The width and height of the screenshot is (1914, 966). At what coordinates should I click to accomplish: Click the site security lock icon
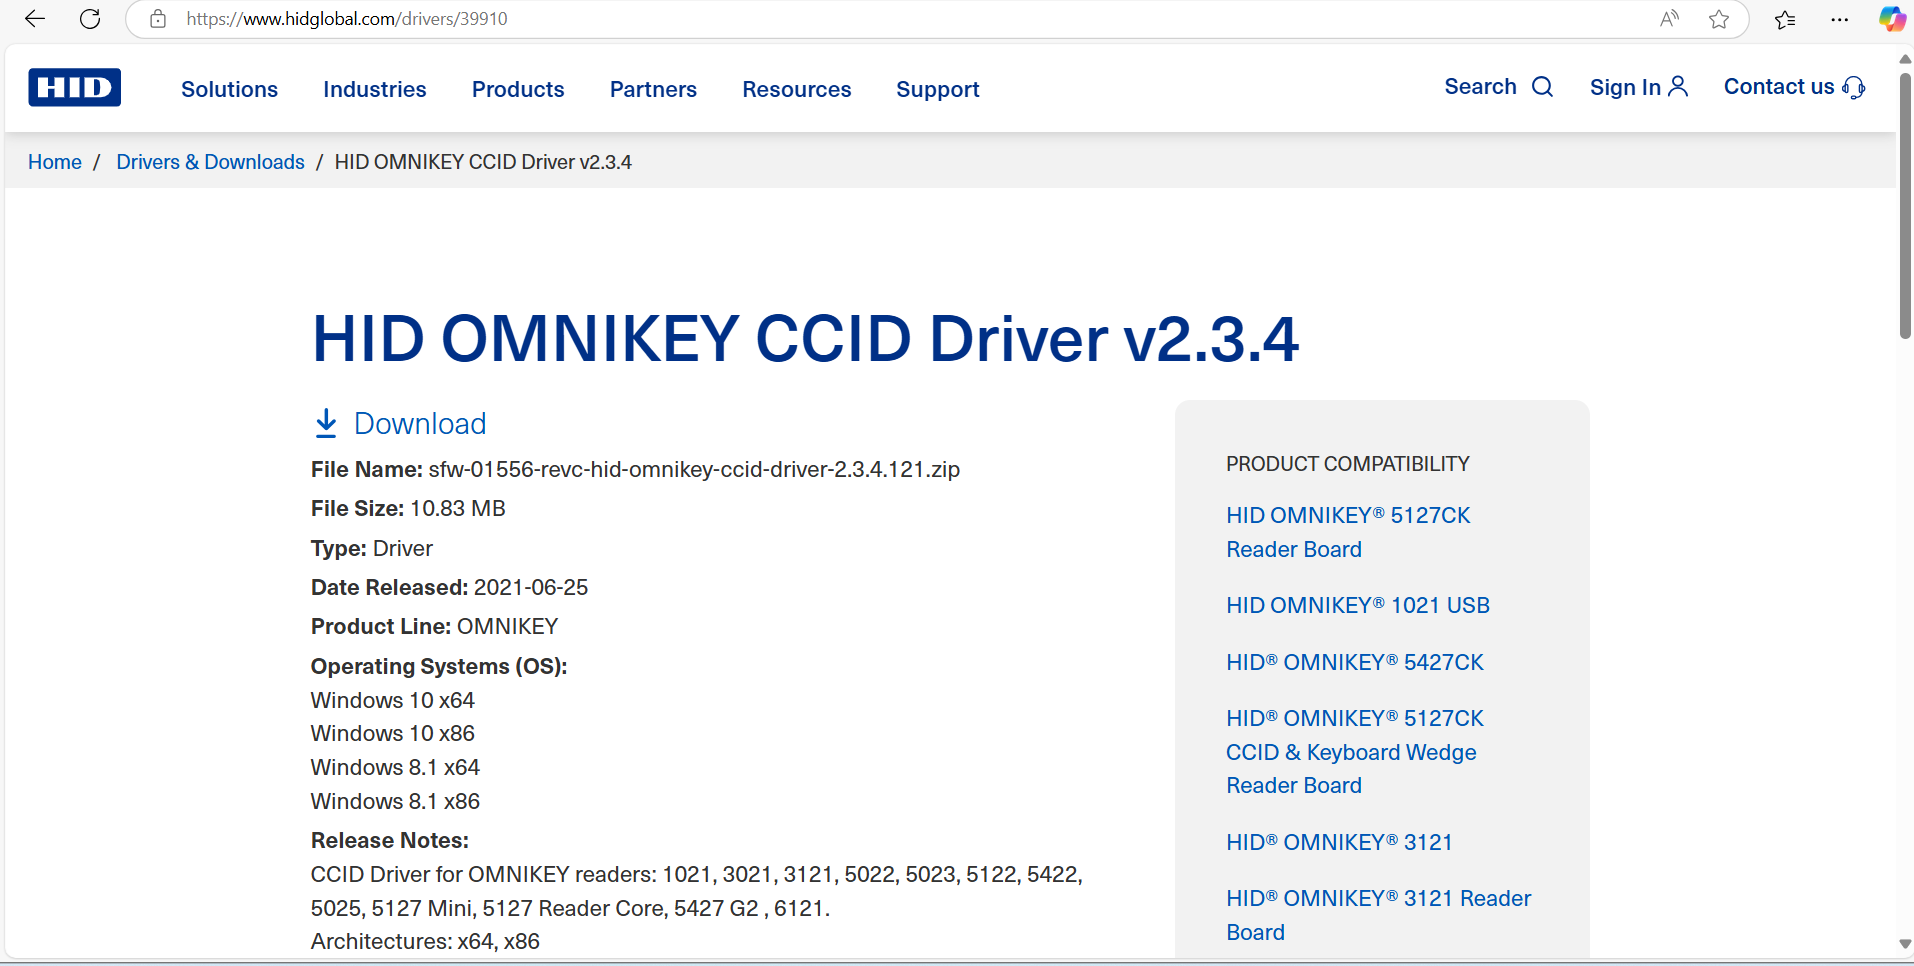[x=157, y=18]
